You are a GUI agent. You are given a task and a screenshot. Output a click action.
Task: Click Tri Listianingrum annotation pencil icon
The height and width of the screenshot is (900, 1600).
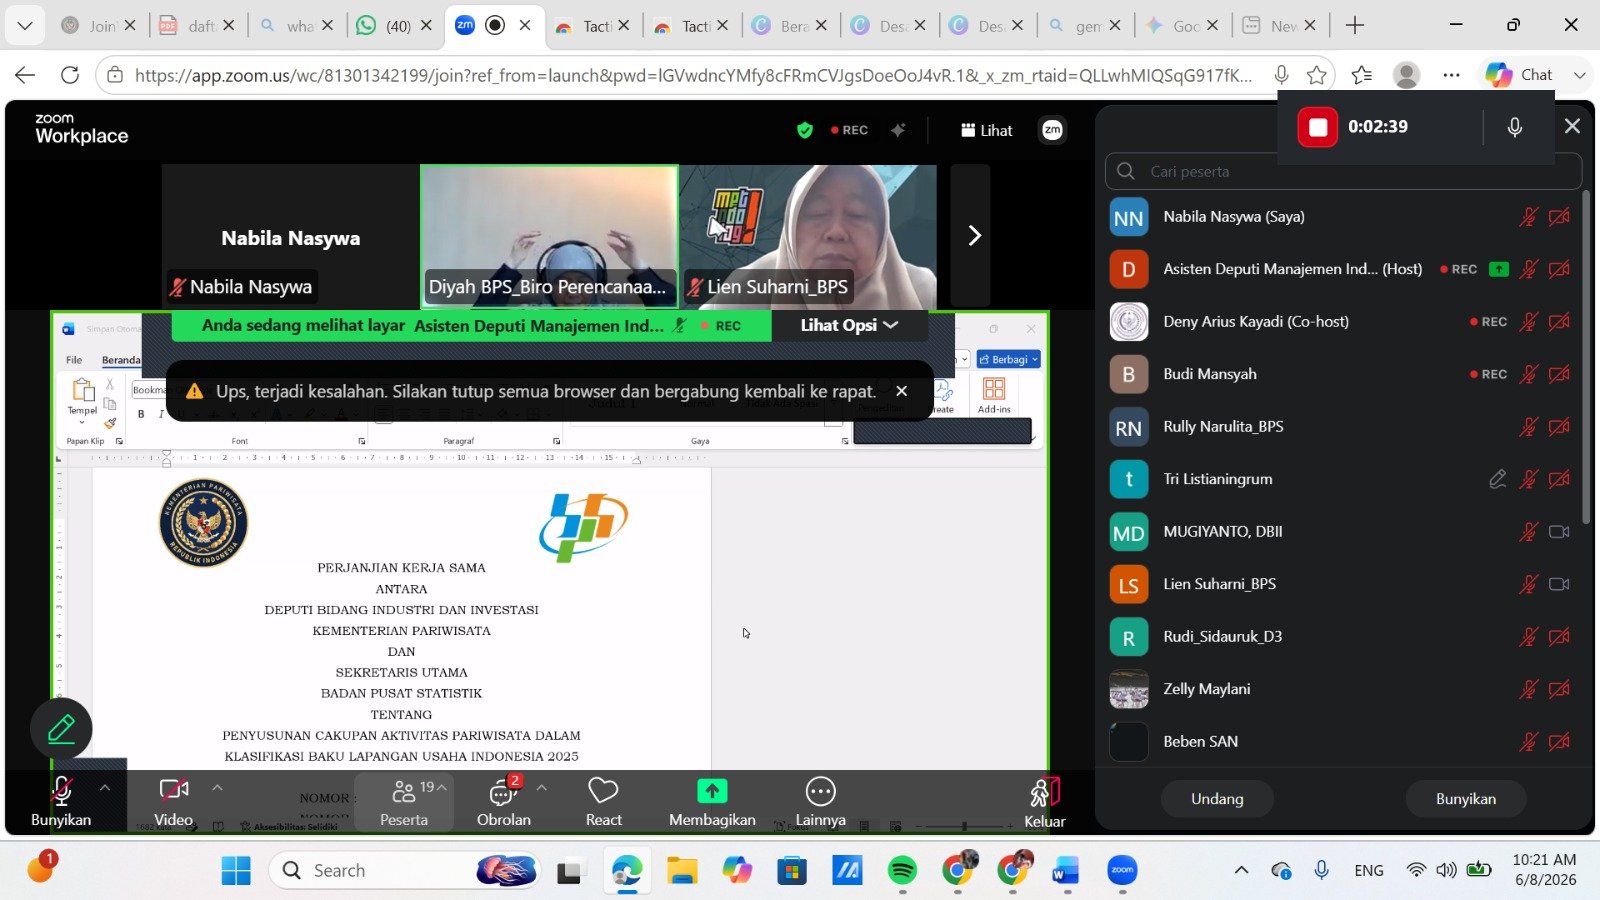[x=1497, y=479]
